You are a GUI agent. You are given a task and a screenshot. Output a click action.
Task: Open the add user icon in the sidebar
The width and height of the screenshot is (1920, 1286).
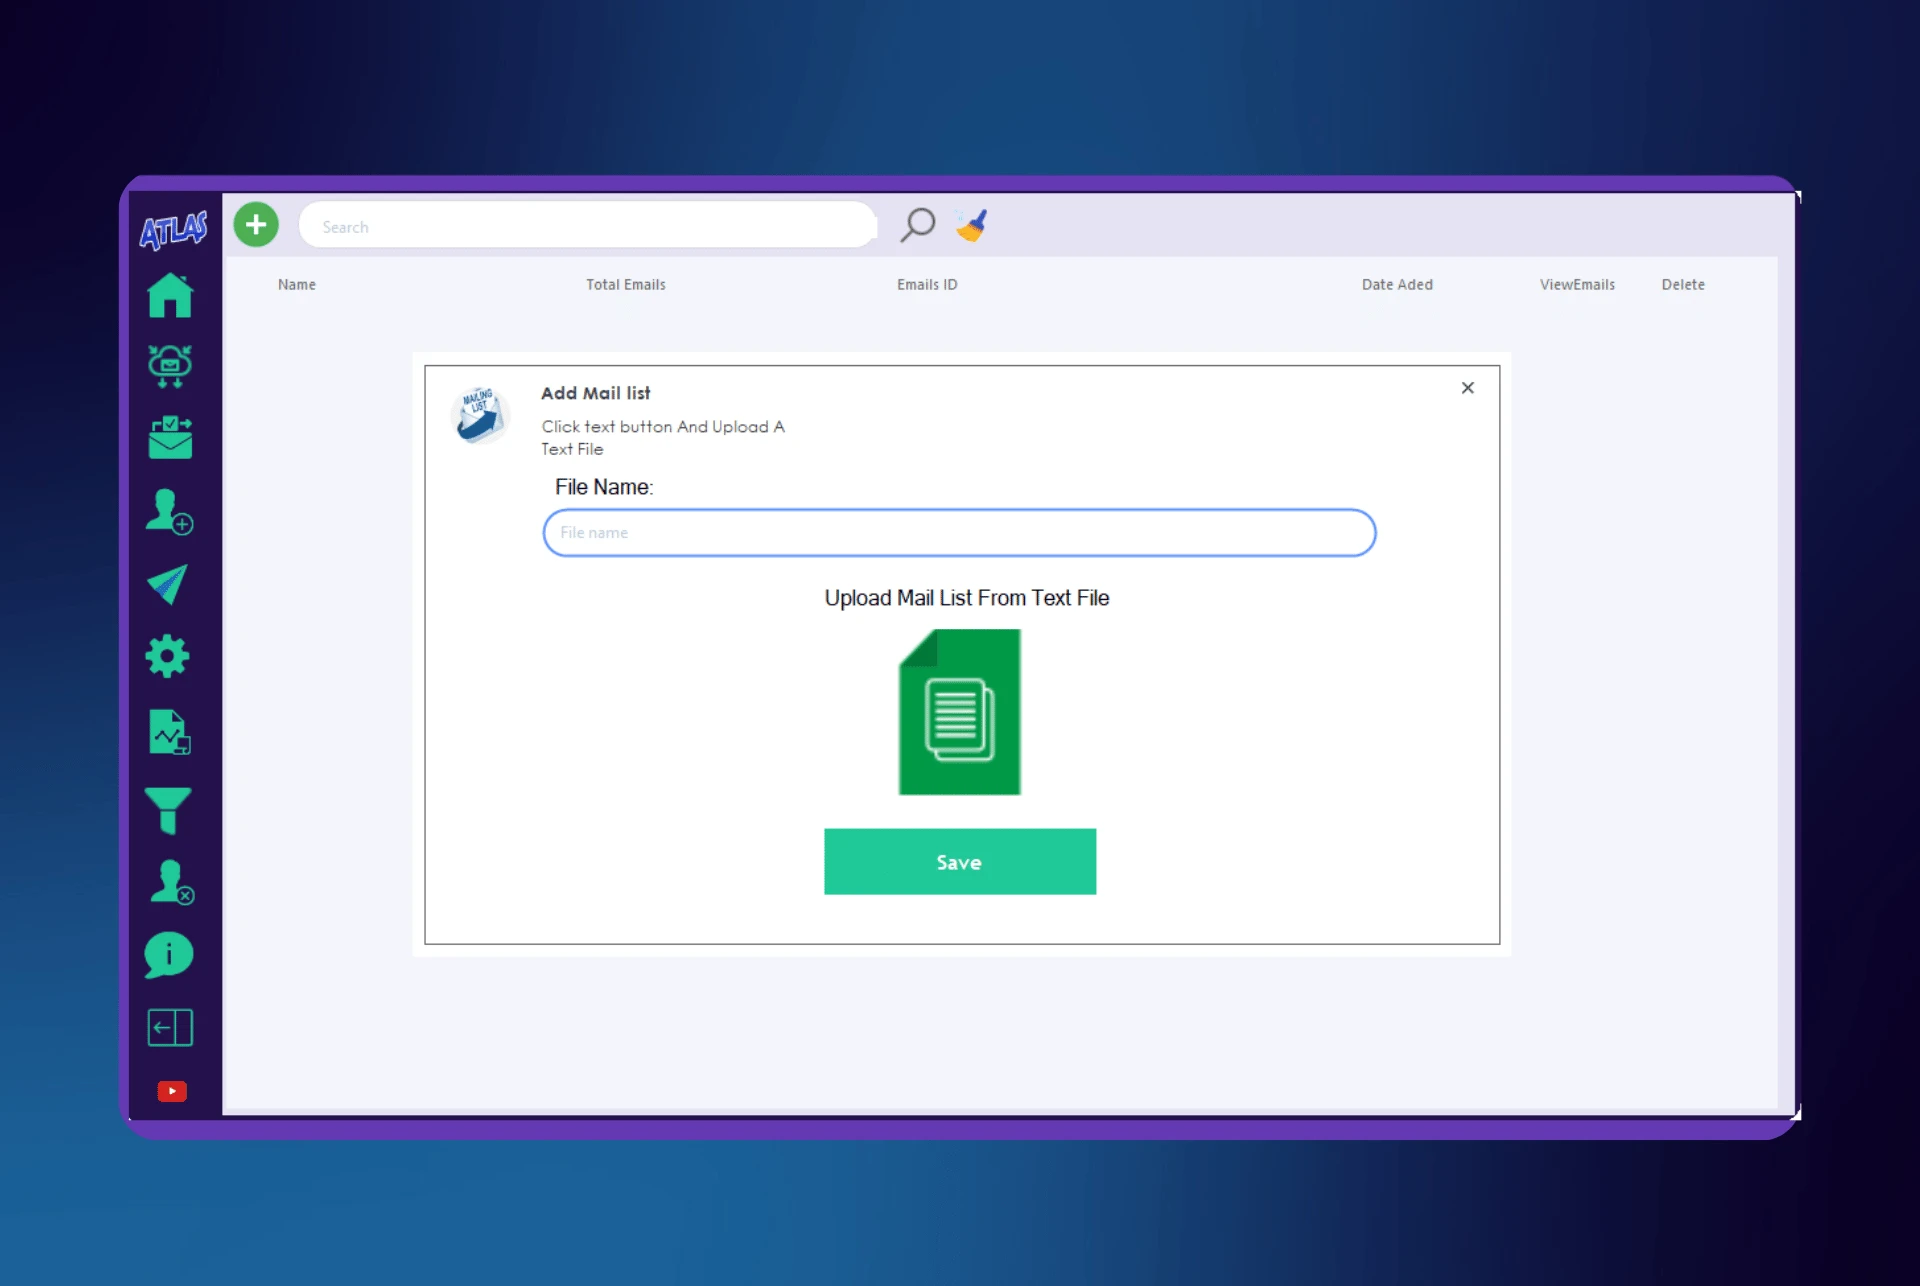(x=169, y=512)
